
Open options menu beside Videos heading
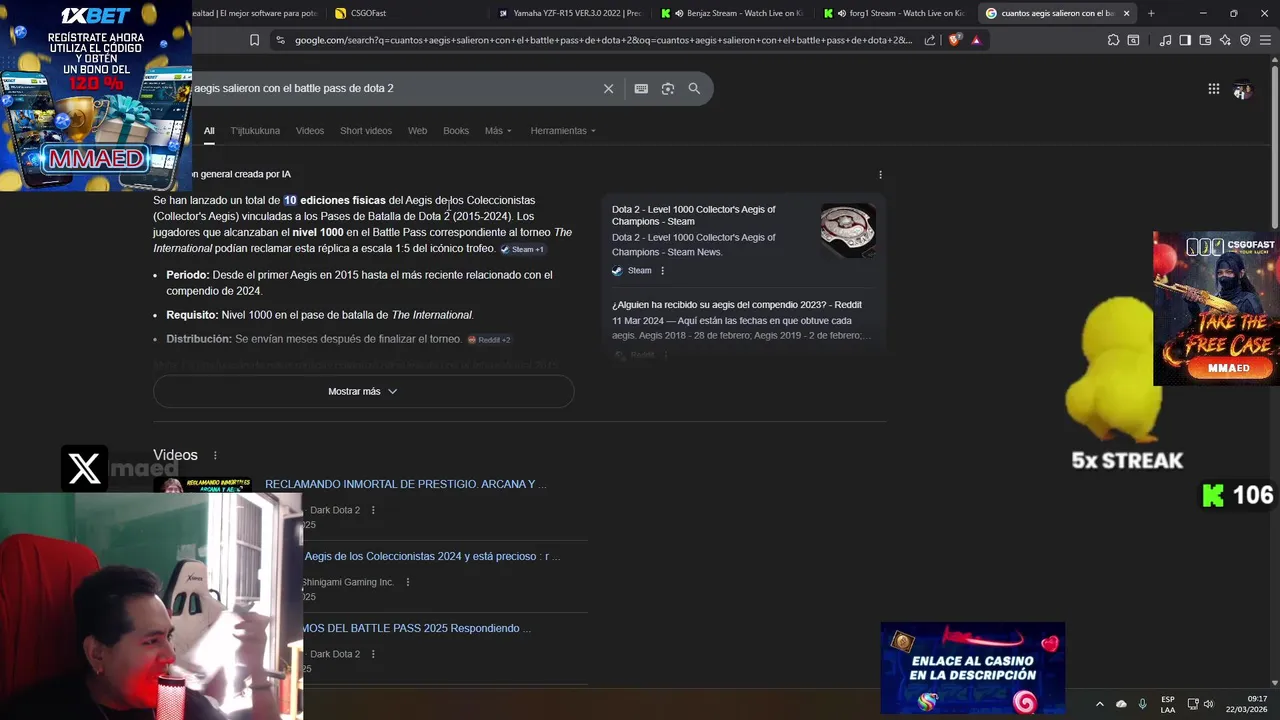click(x=215, y=455)
